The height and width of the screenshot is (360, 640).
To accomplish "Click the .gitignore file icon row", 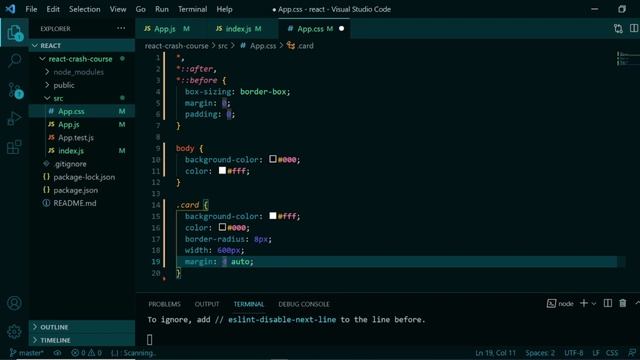I will 82,164.
